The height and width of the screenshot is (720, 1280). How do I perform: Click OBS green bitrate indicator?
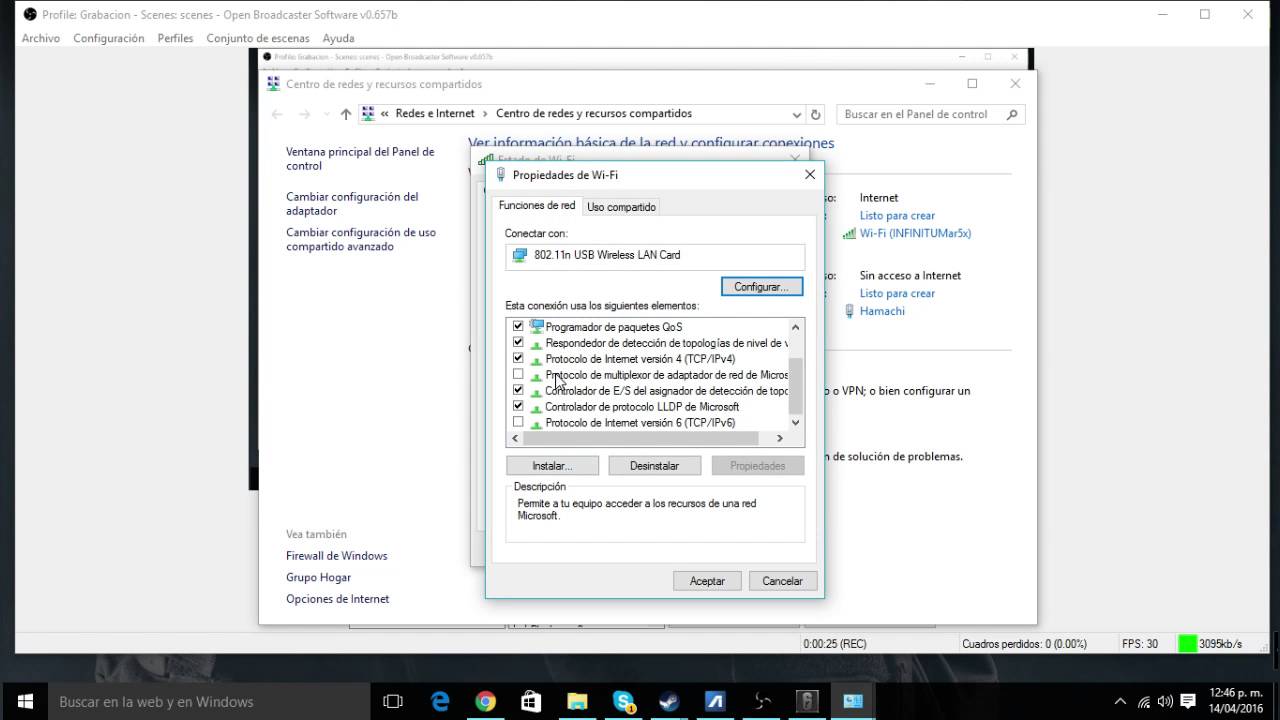(x=1187, y=643)
